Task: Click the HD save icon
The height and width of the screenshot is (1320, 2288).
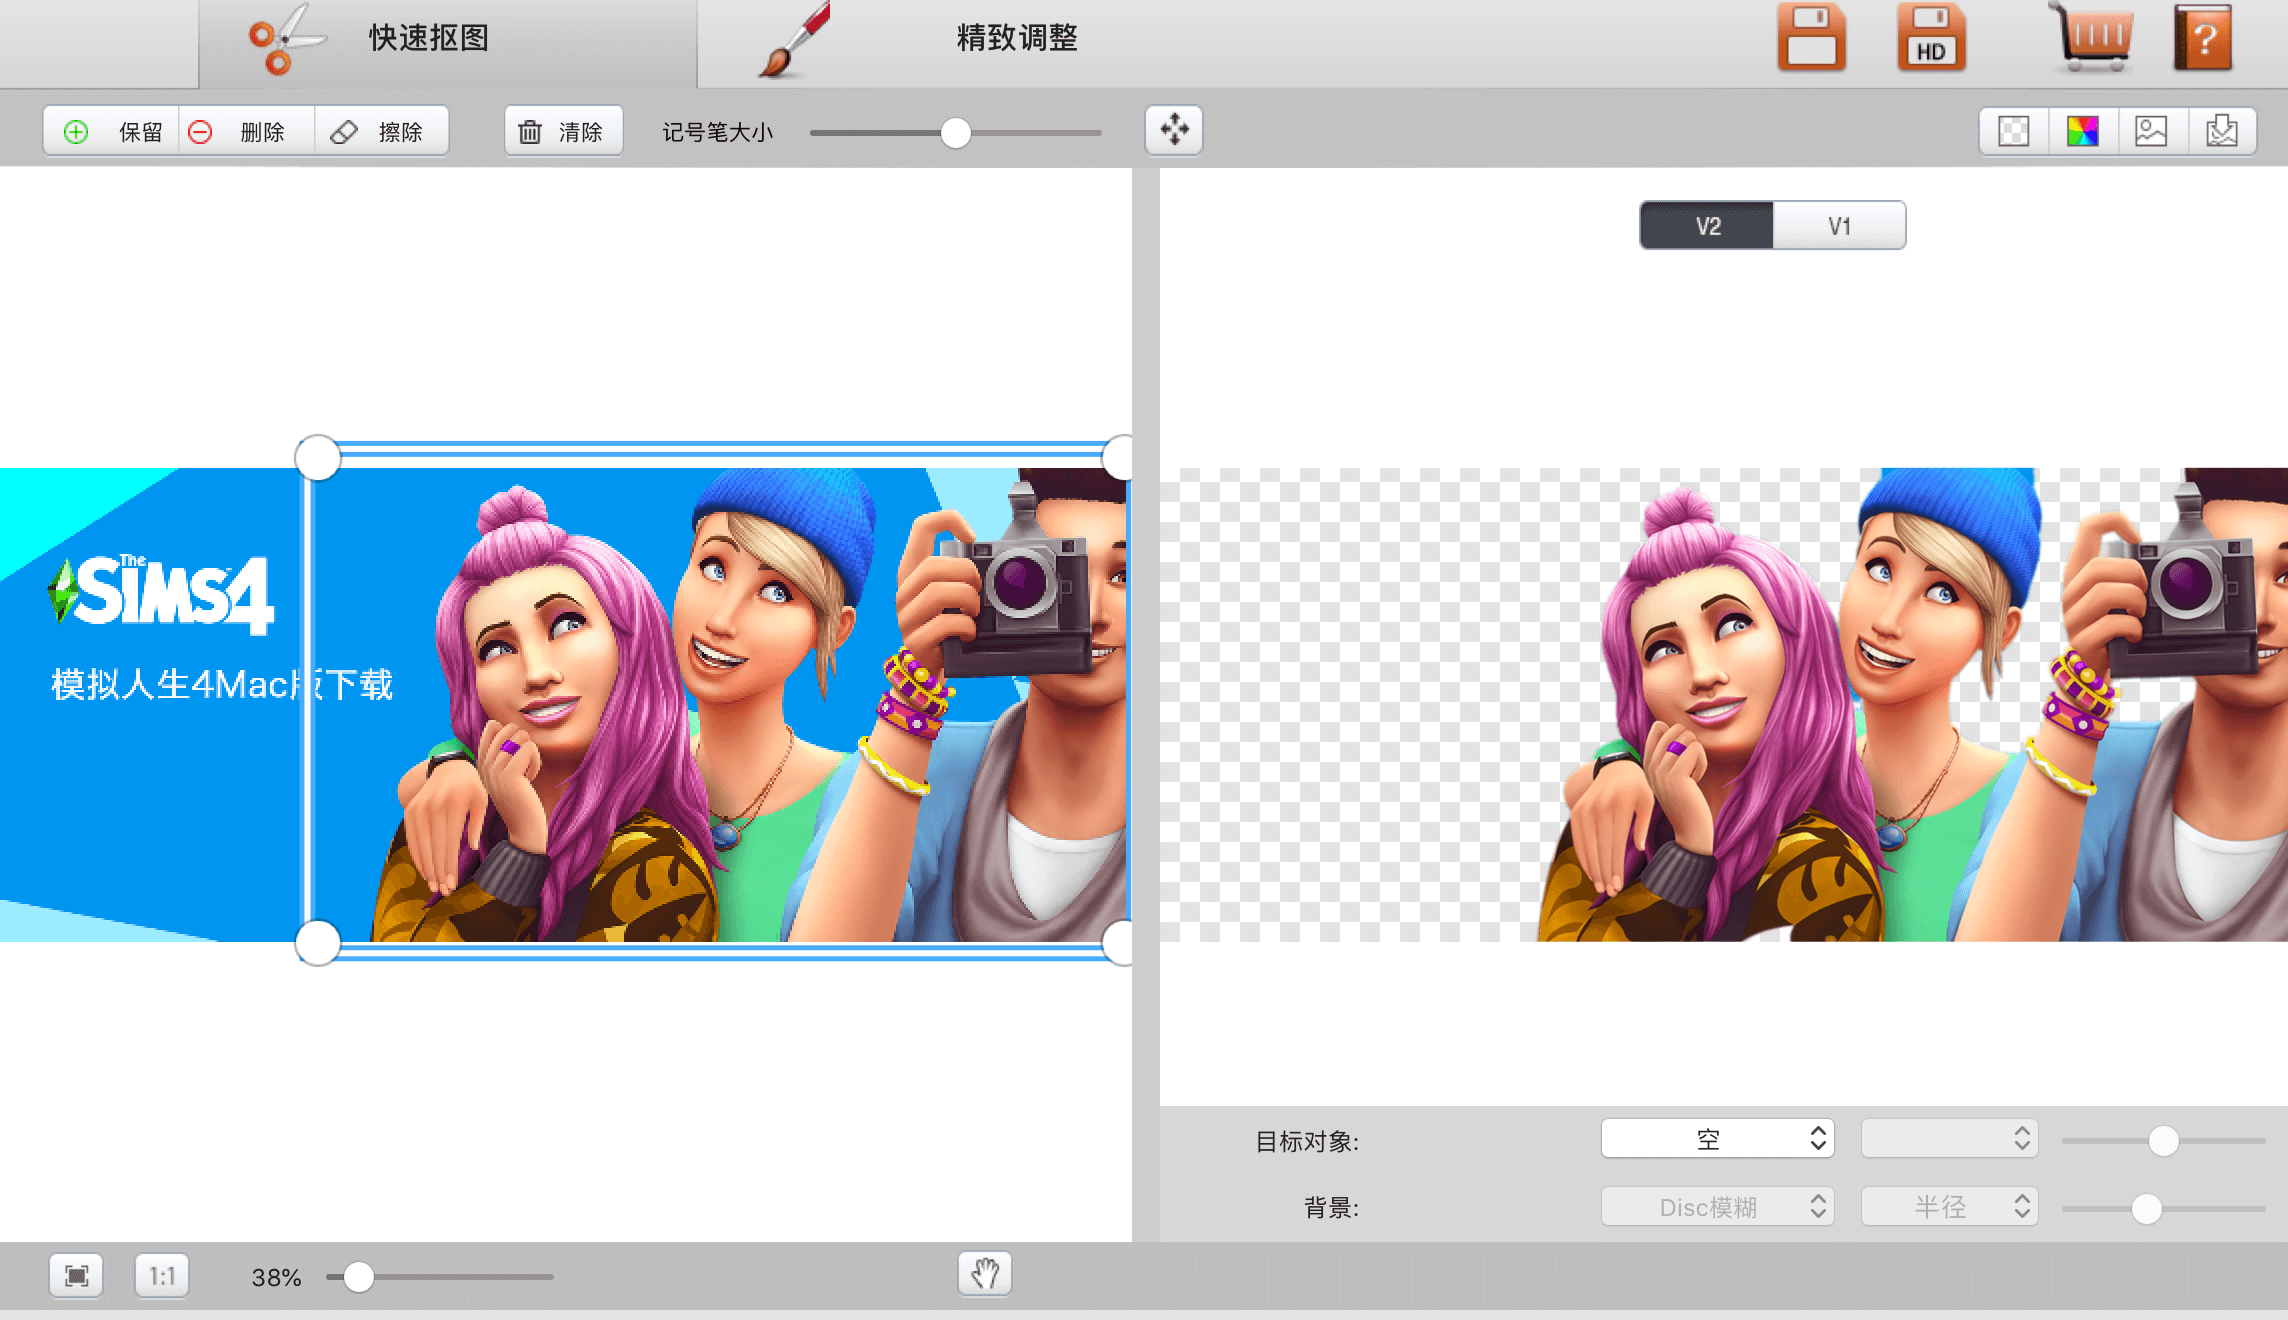Action: pyautogui.click(x=1931, y=38)
